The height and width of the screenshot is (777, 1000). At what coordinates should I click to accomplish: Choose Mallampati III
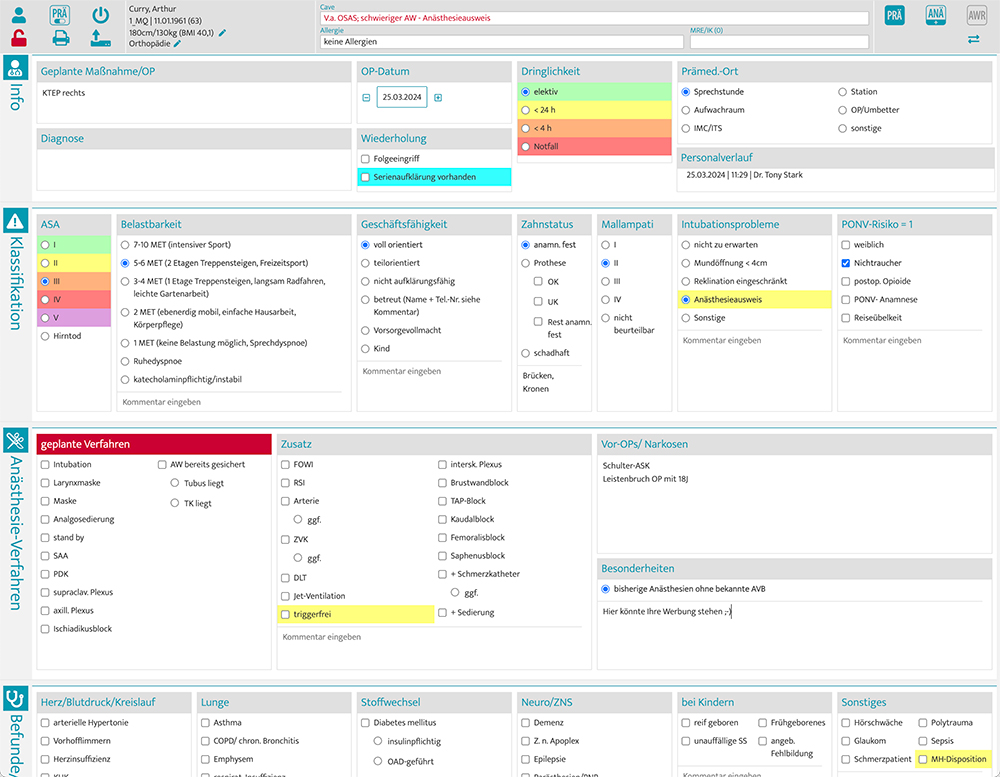(605, 281)
